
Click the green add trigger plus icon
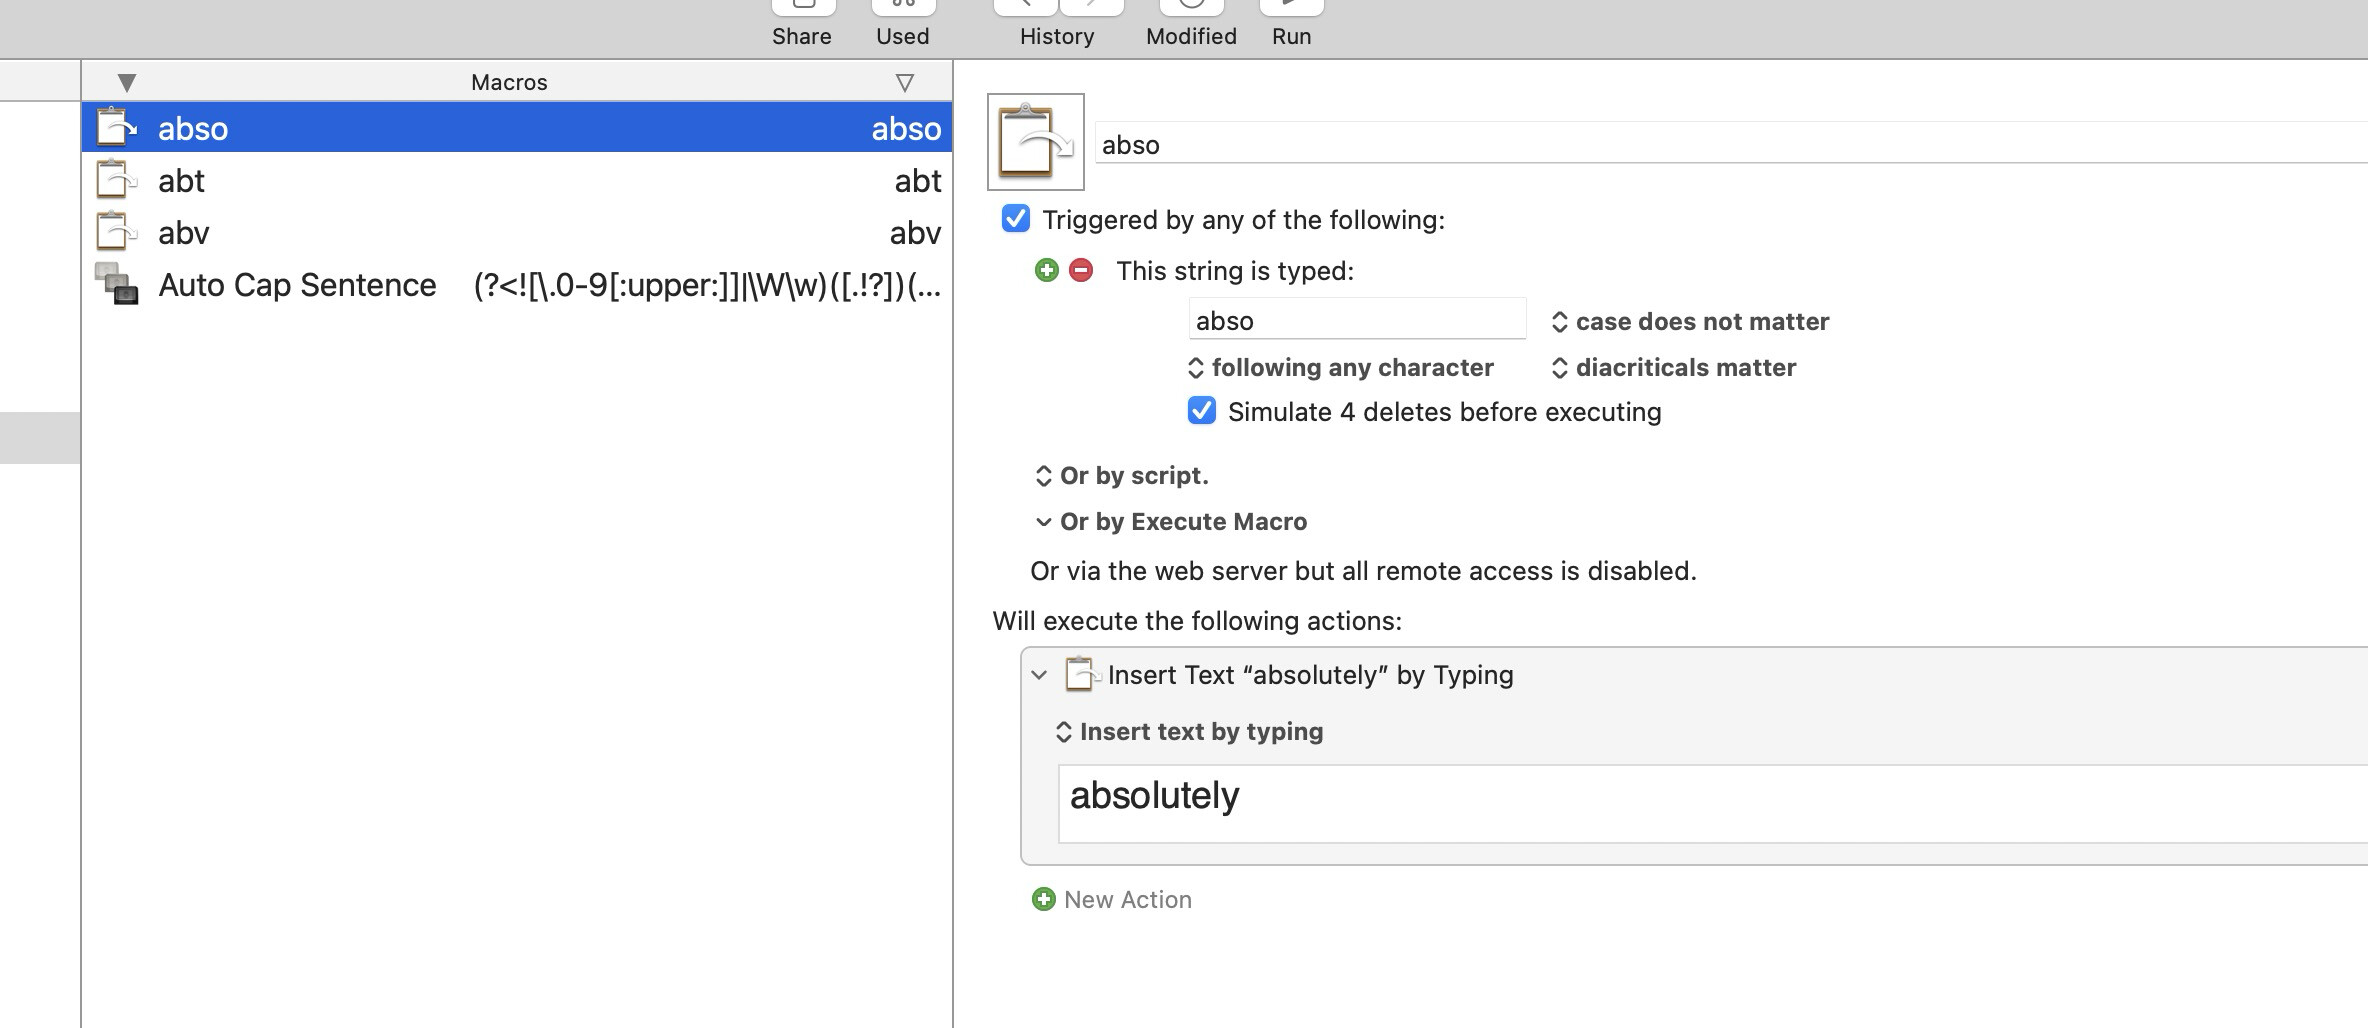(1046, 270)
